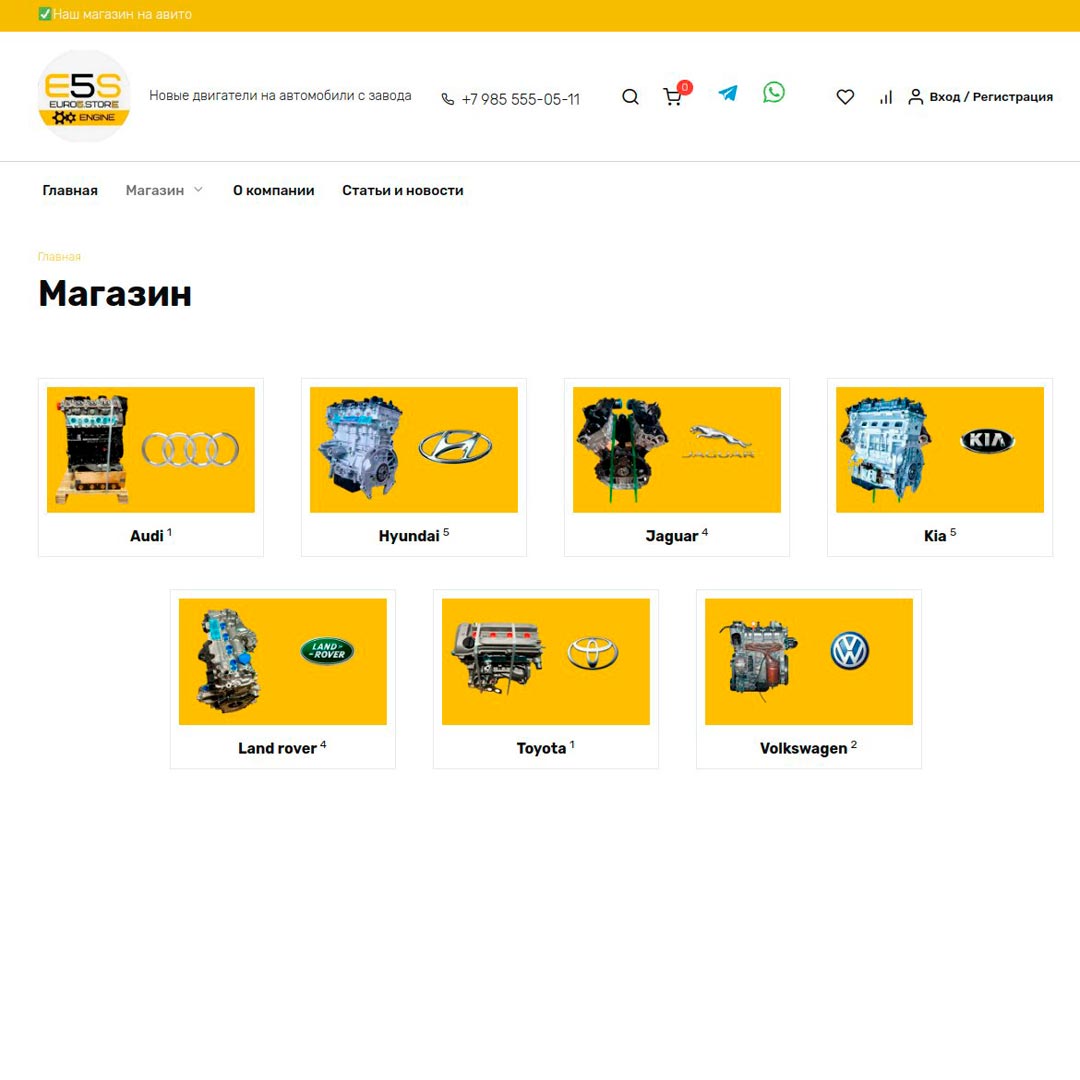The width and height of the screenshot is (1080, 1080).
Task: Click slogan 'Новые двигатели на автомобили с завода'
Action: (280, 96)
